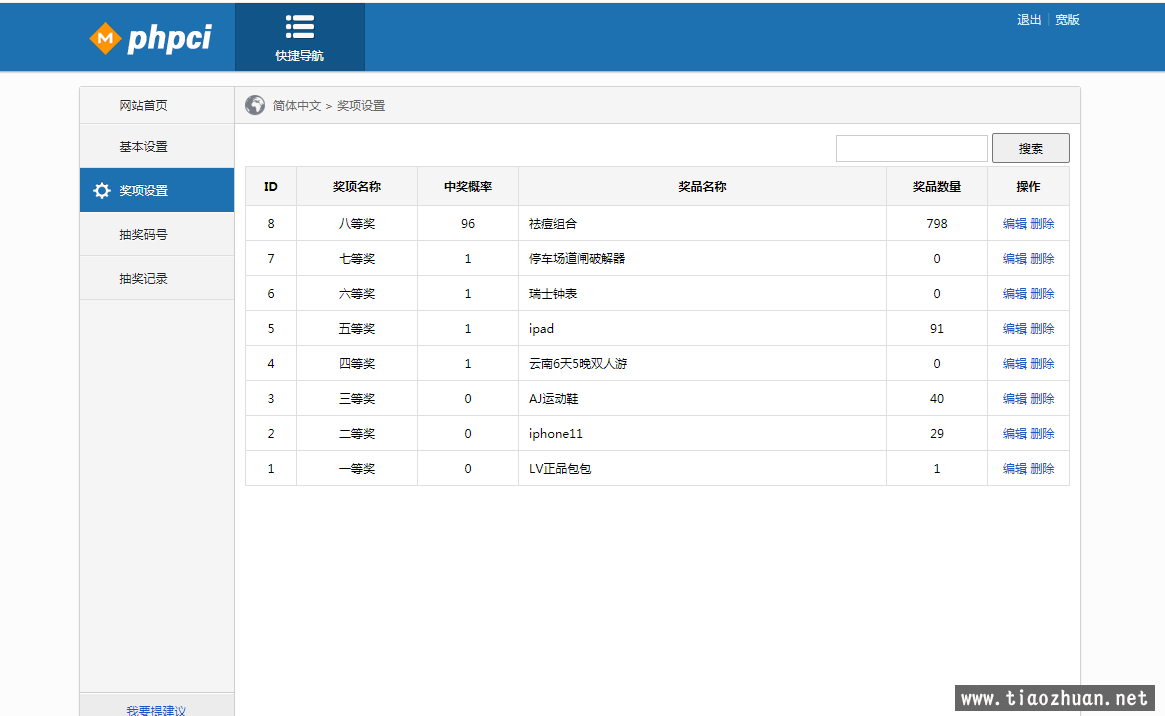
Task: Click 编辑 for 七等奖 row
Action: pos(1015,258)
